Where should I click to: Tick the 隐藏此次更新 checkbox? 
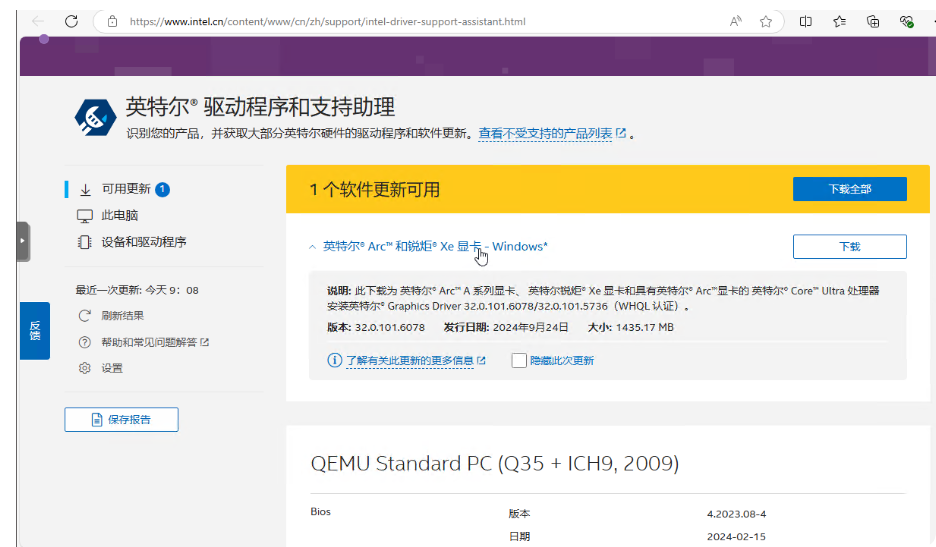tap(519, 360)
